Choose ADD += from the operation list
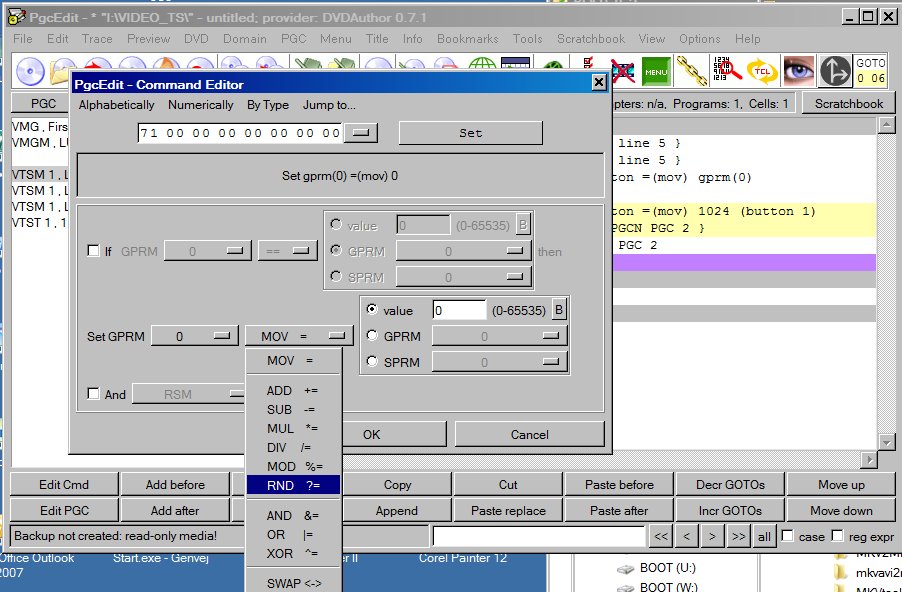 point(293,390)
